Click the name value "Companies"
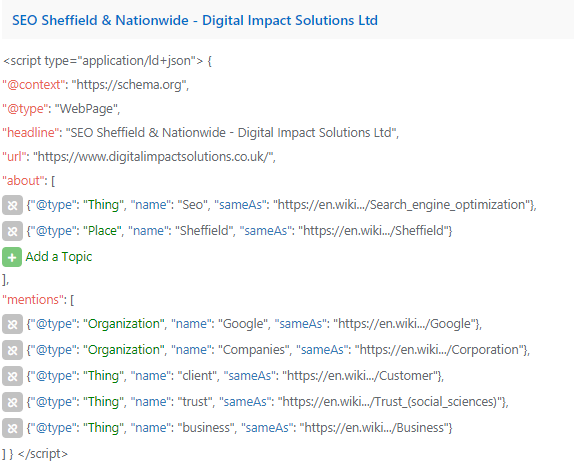Viewport: 574px width, 470px height. [x=254, y=350]
